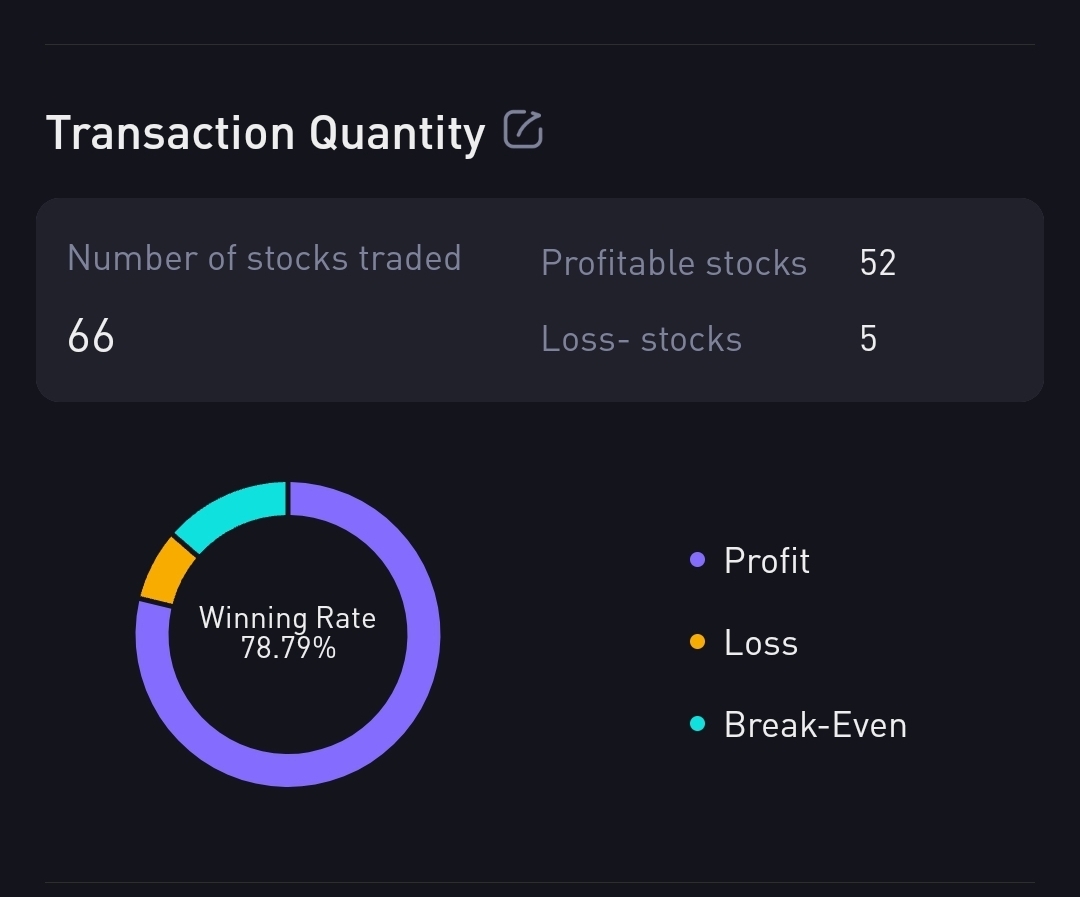Viewport: 1080px width, 897px height.
Task: Click the loss stocks count 5
Action: [x=868, y=339]
